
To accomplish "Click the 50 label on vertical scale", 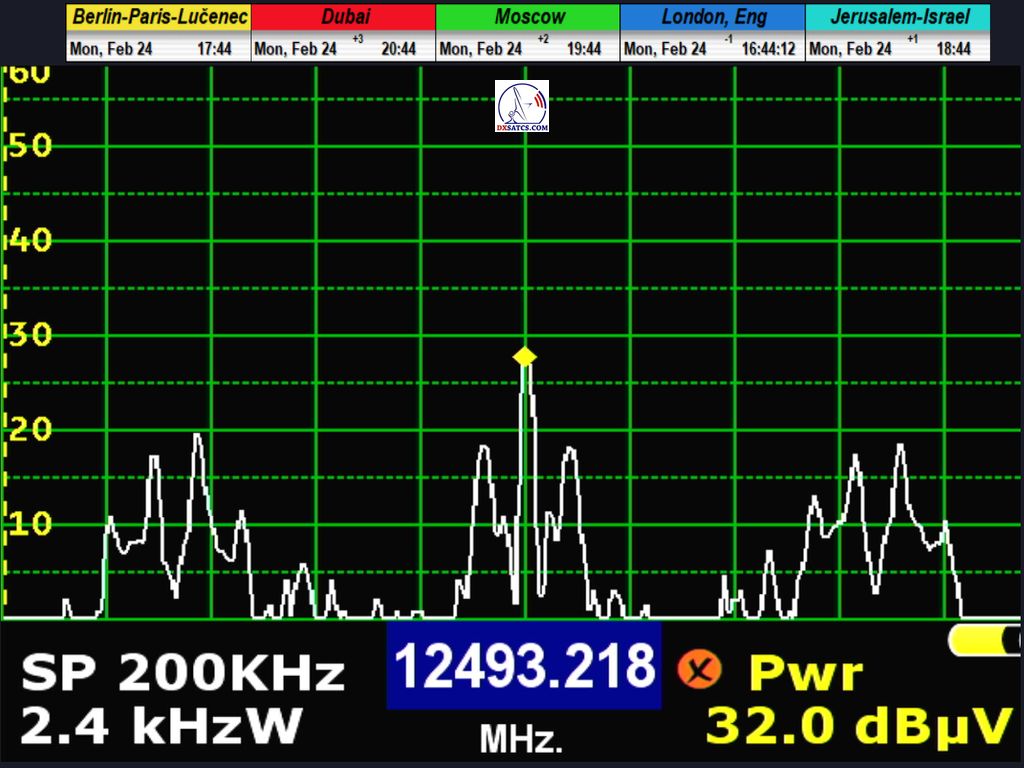I will (x=31, y=146).
